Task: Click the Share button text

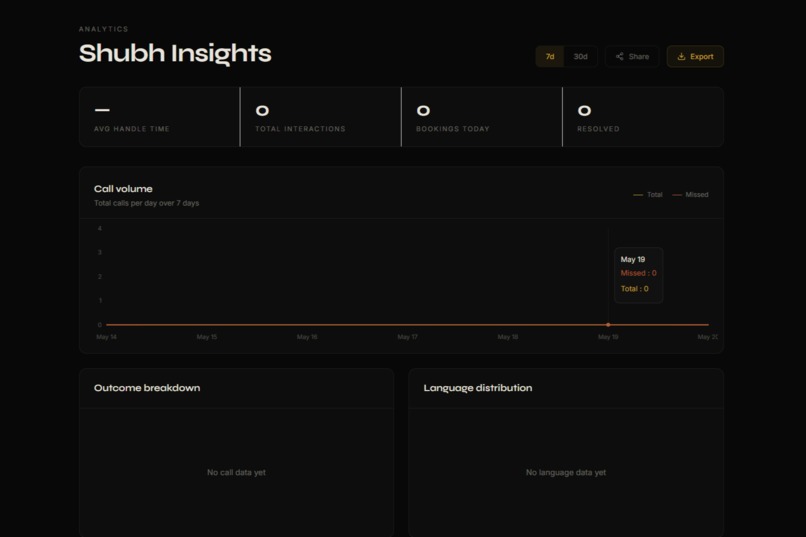Action: pos(638,57)
